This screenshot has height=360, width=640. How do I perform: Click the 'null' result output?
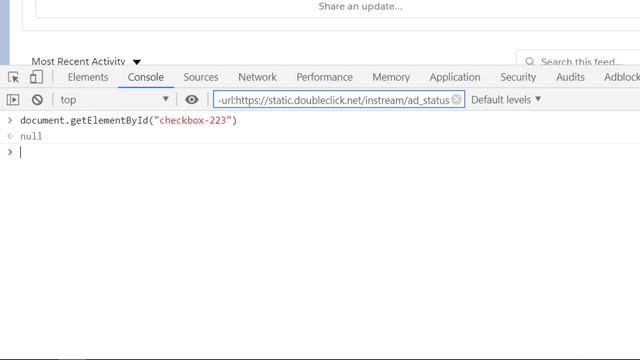(31, 136)
